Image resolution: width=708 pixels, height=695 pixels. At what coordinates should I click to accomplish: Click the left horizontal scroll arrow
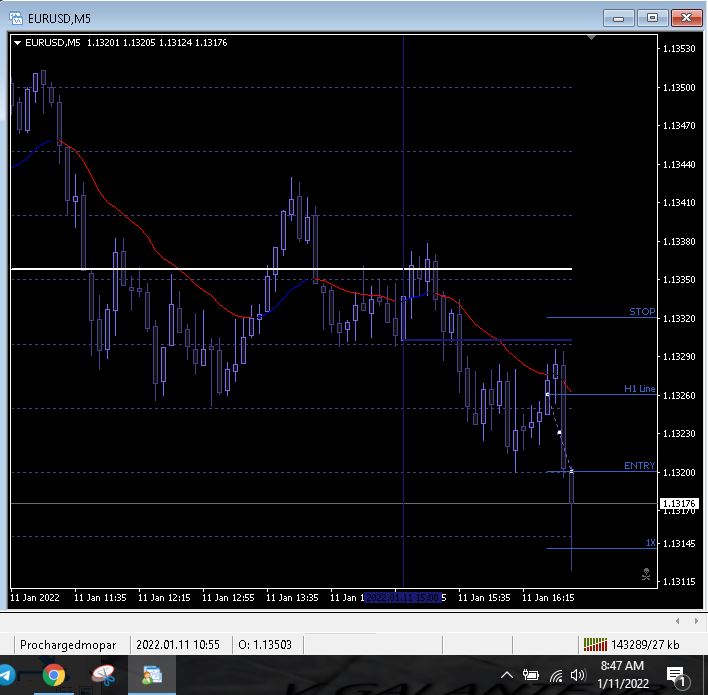click(679, 620)
